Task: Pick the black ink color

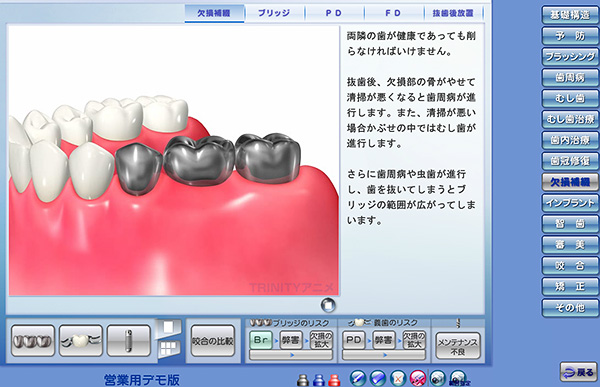Action: pyautogui.click(x=303, y=380)
